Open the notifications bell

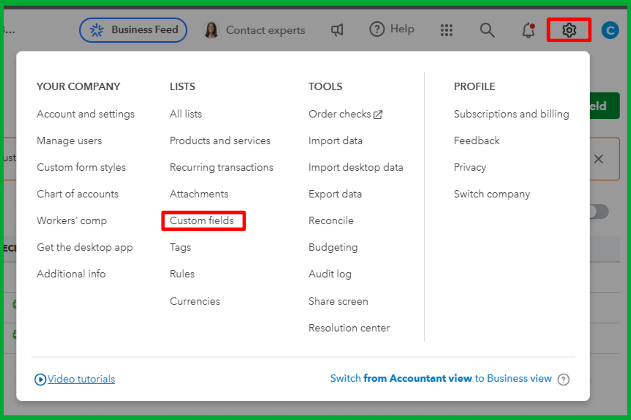click(528, 30)
